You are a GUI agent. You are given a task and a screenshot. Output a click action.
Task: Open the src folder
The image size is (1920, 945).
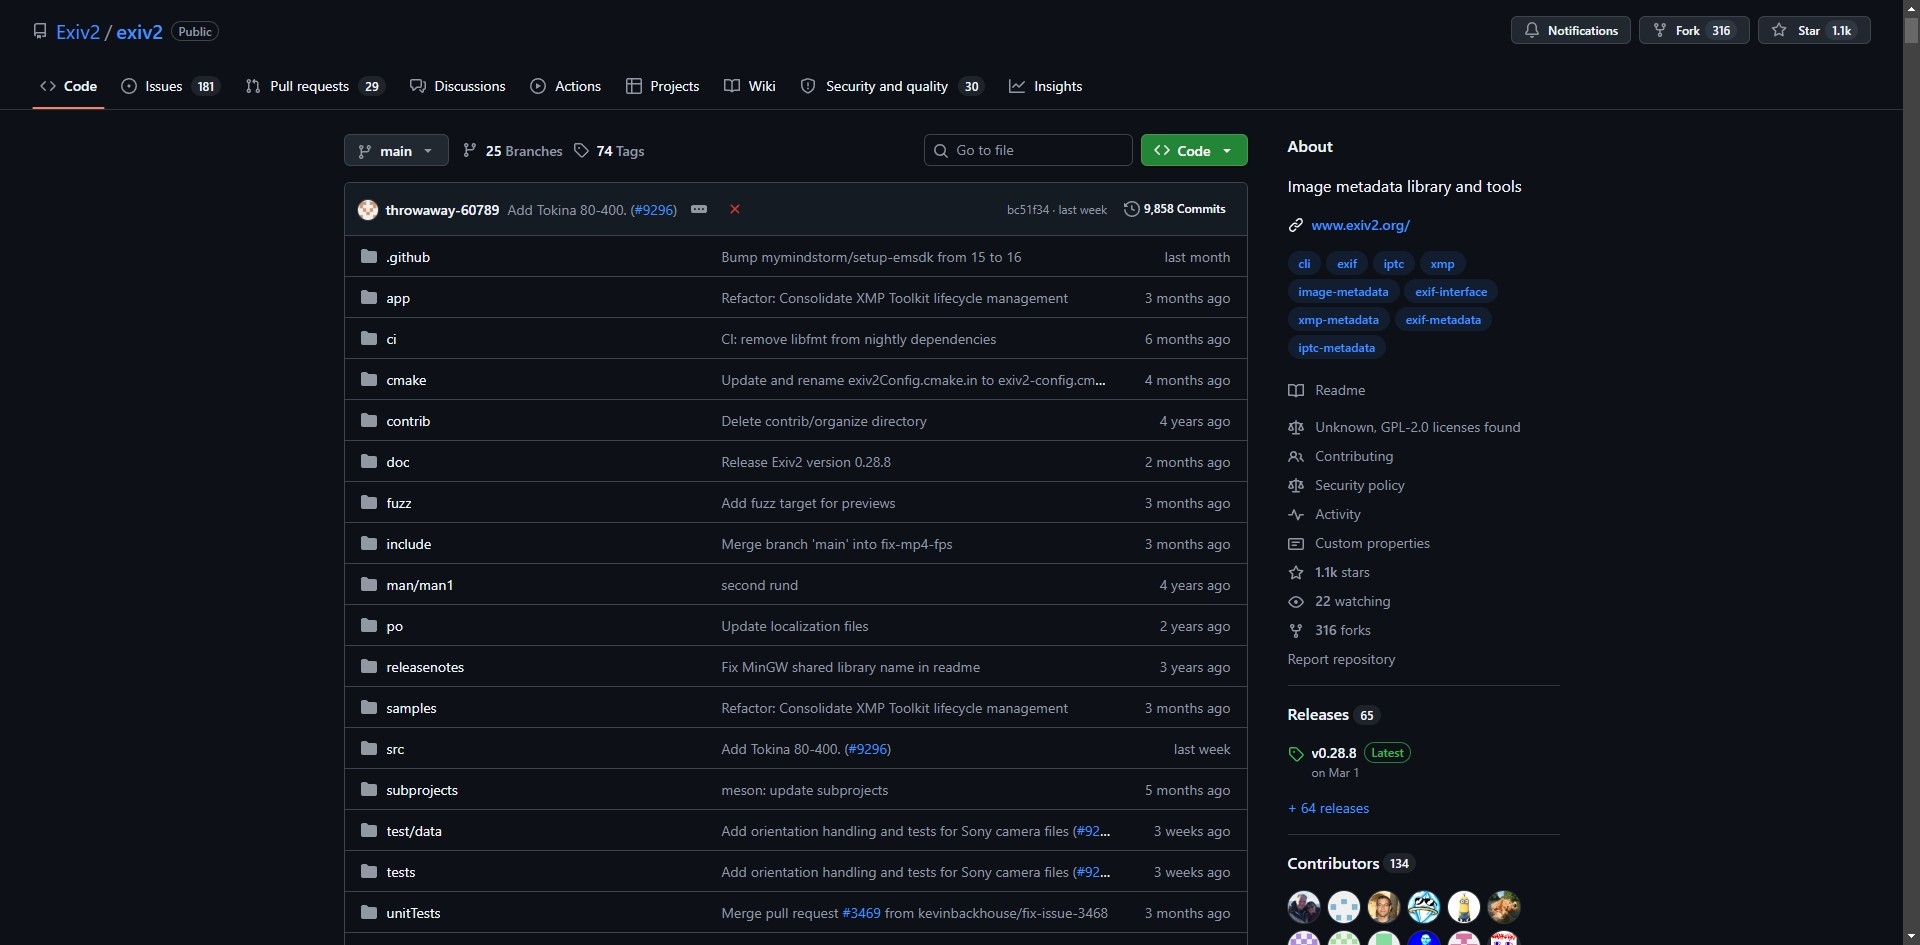(395, 749)
